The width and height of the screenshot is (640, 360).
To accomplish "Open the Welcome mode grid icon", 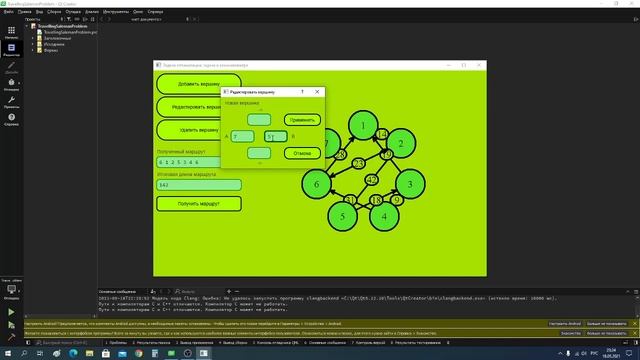I will tap(11, 31).
